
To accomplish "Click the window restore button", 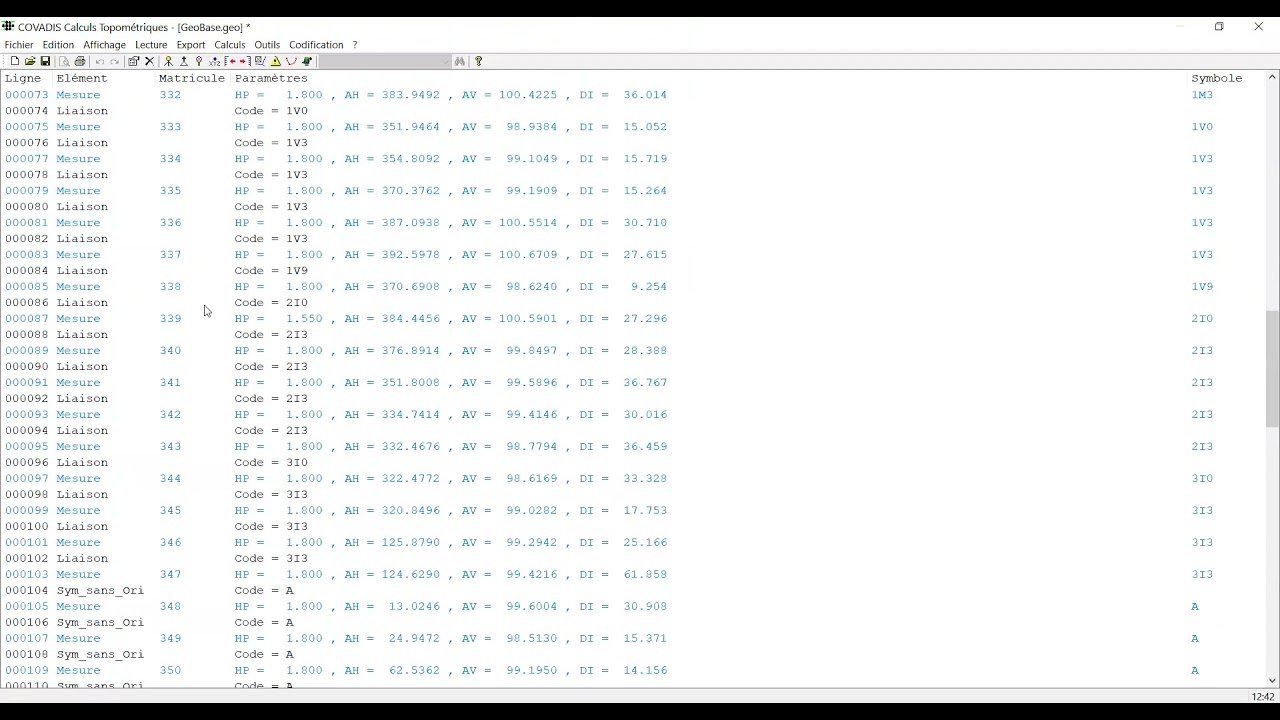I will [x=1219, y=27].
